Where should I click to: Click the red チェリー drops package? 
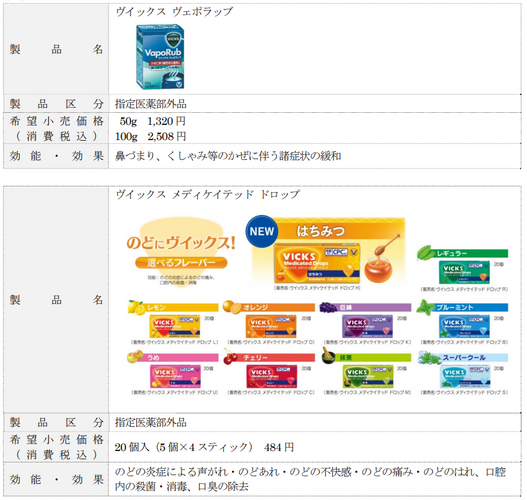pyautogui.click(x=272, y=376)
